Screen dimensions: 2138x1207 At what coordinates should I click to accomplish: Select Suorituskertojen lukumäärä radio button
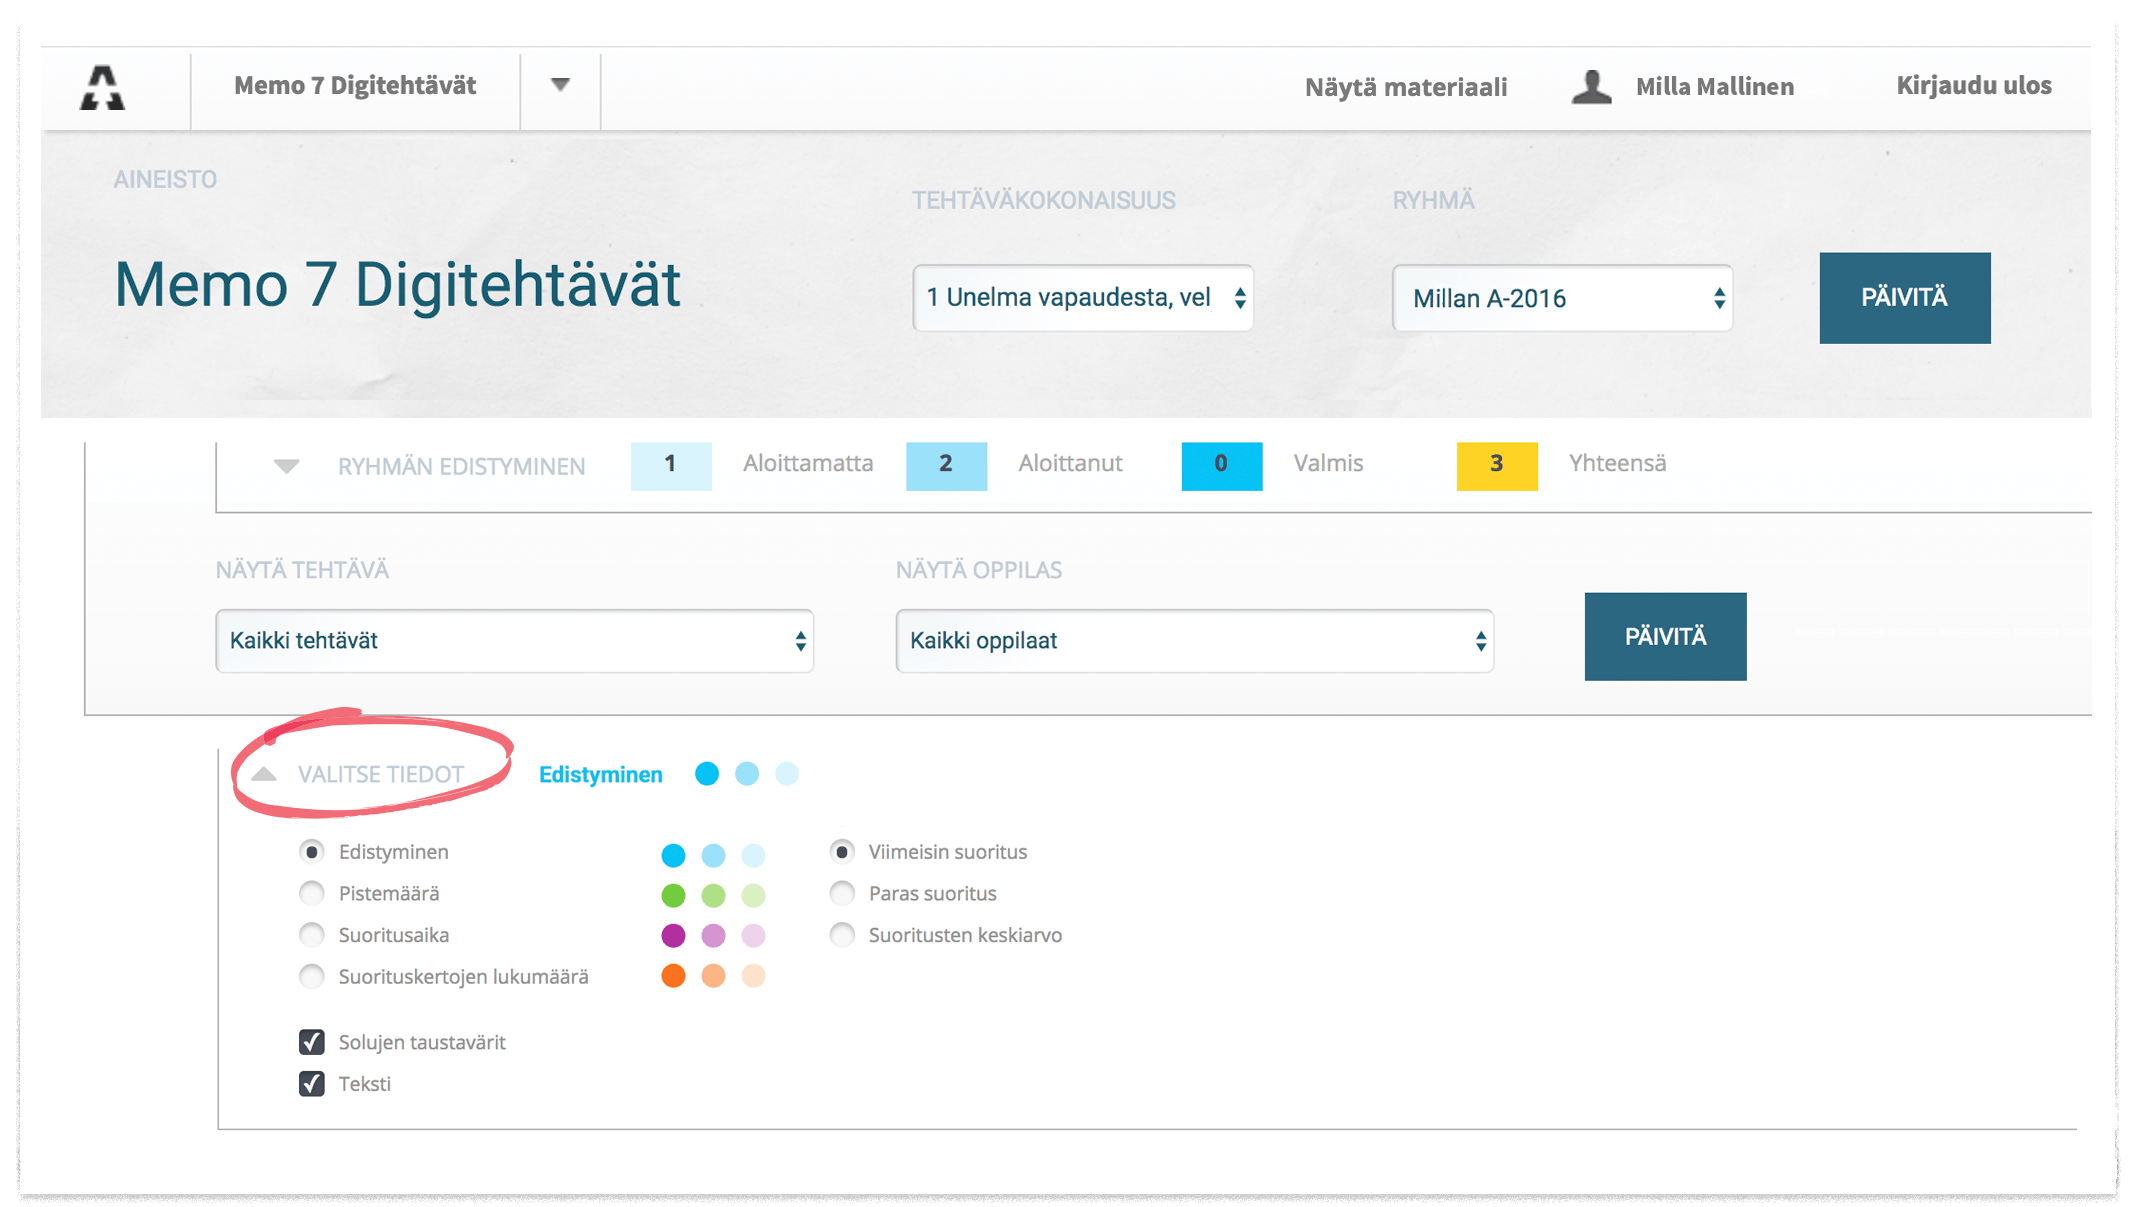pos(312,976)
